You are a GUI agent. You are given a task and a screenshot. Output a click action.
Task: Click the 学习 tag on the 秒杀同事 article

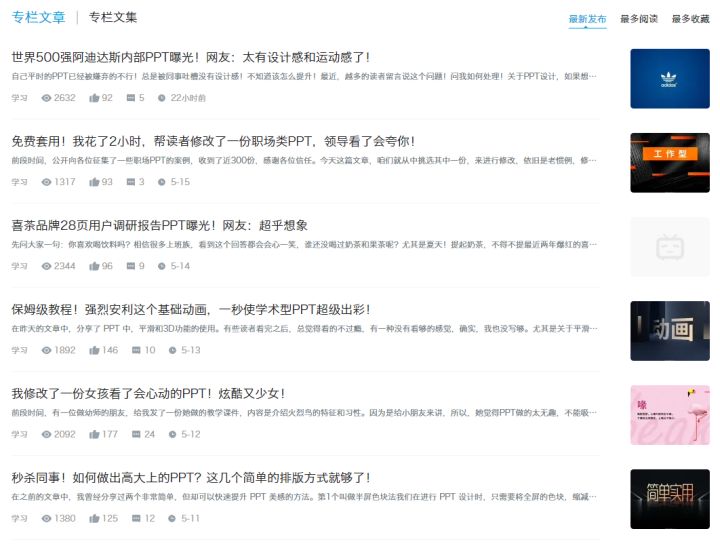[19, 518]
